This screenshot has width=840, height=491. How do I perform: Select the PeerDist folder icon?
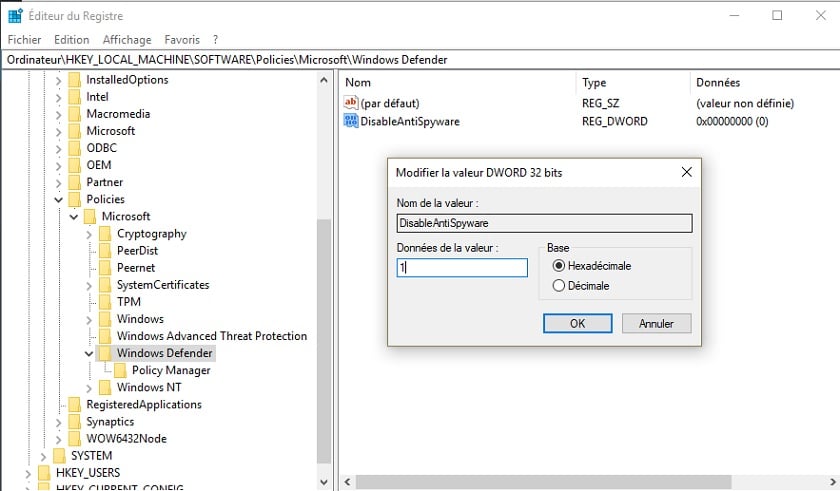(x=105, y=251)
